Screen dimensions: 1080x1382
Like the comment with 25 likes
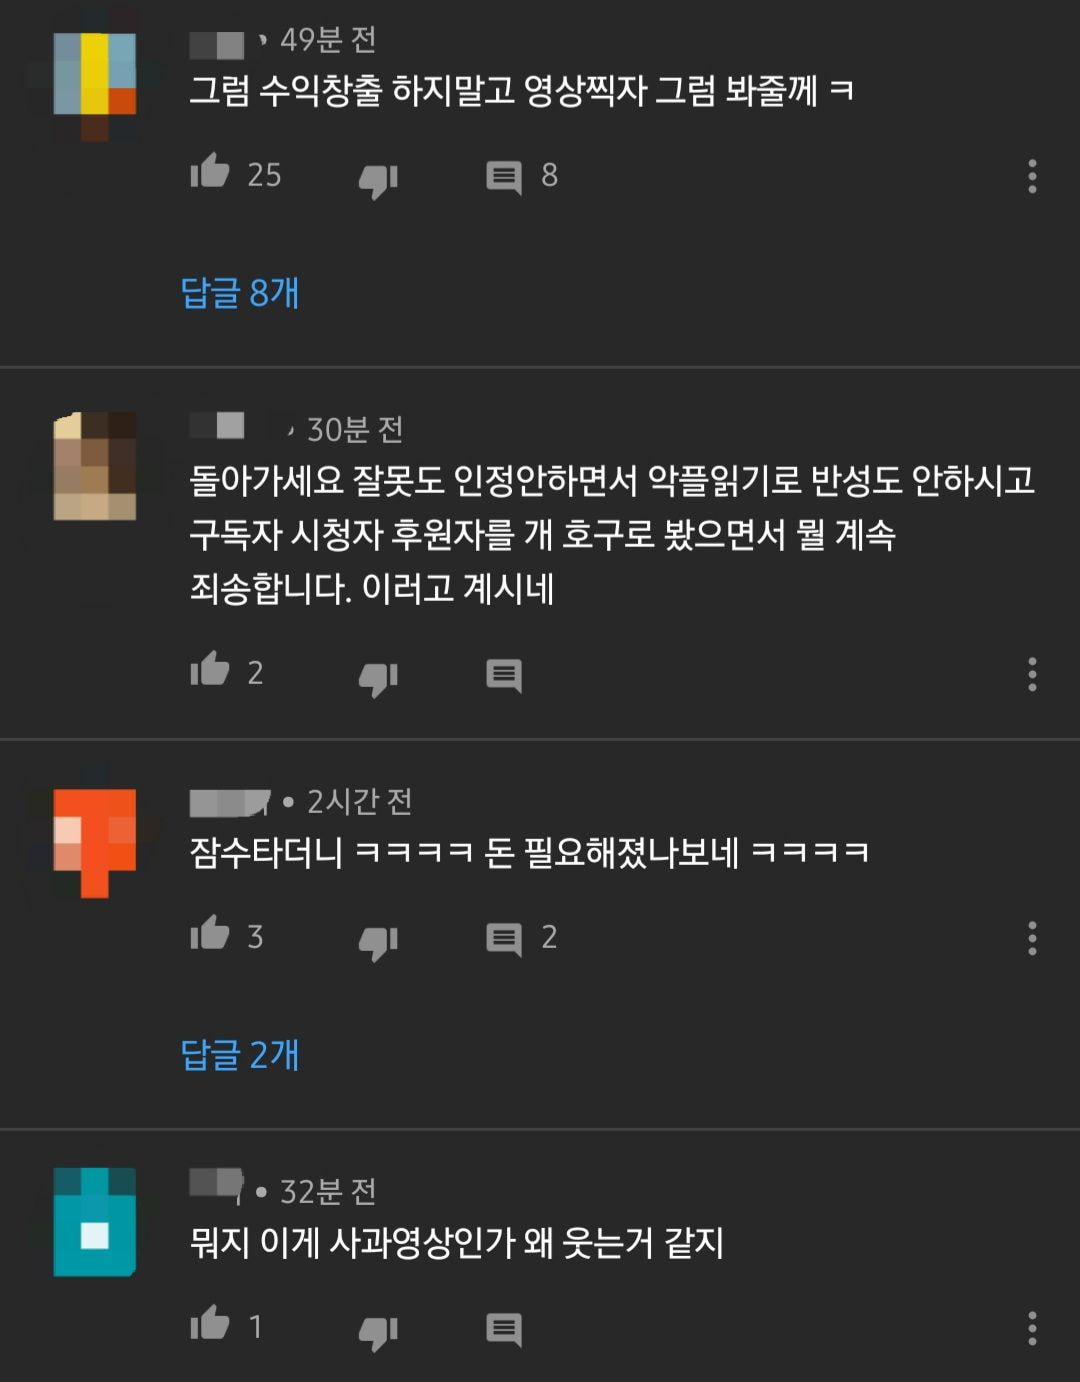click(210, 172)
